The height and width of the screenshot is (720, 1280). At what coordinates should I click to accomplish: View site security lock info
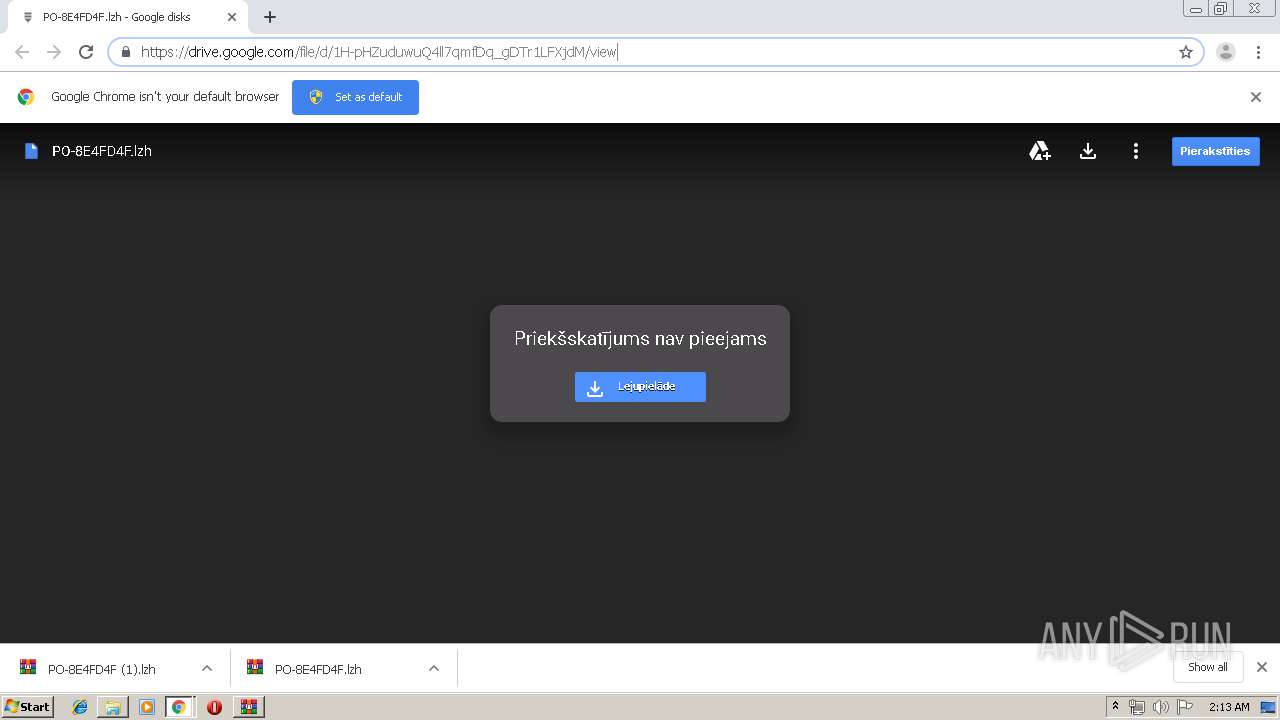[x=126, y=52]
